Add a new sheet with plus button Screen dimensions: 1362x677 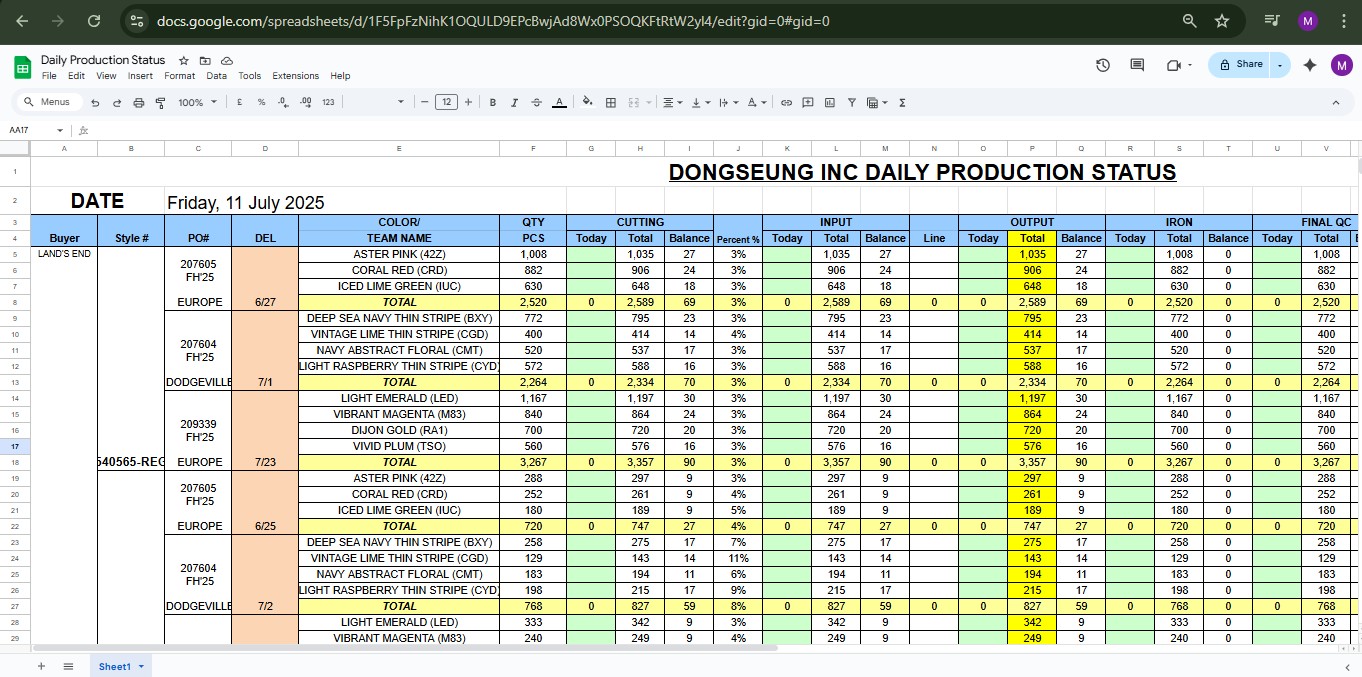click(x=41, y=666)
